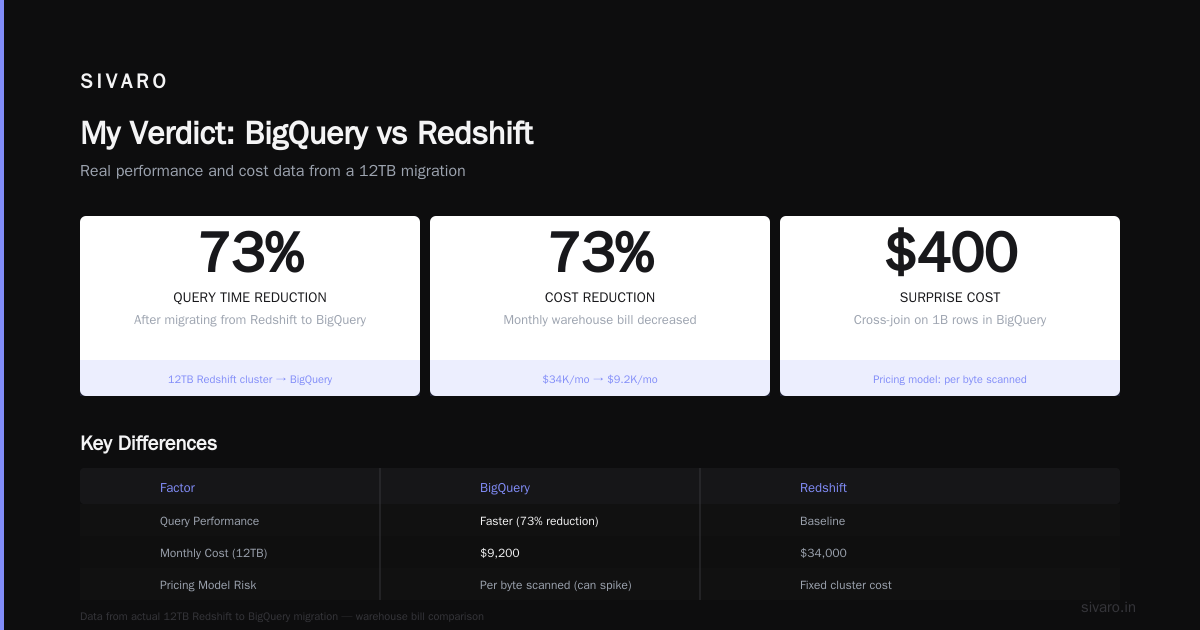Click the 'Fixed cluster cost' cell

click(x=846, y=585)
